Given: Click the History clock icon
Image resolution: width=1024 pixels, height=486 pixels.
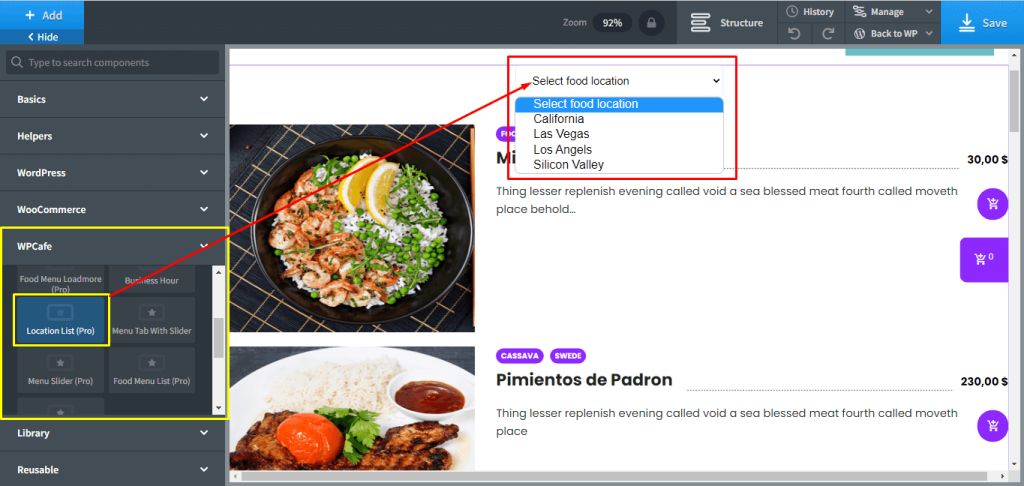Looking at the screenshot, I should click(x=792, y=12).
